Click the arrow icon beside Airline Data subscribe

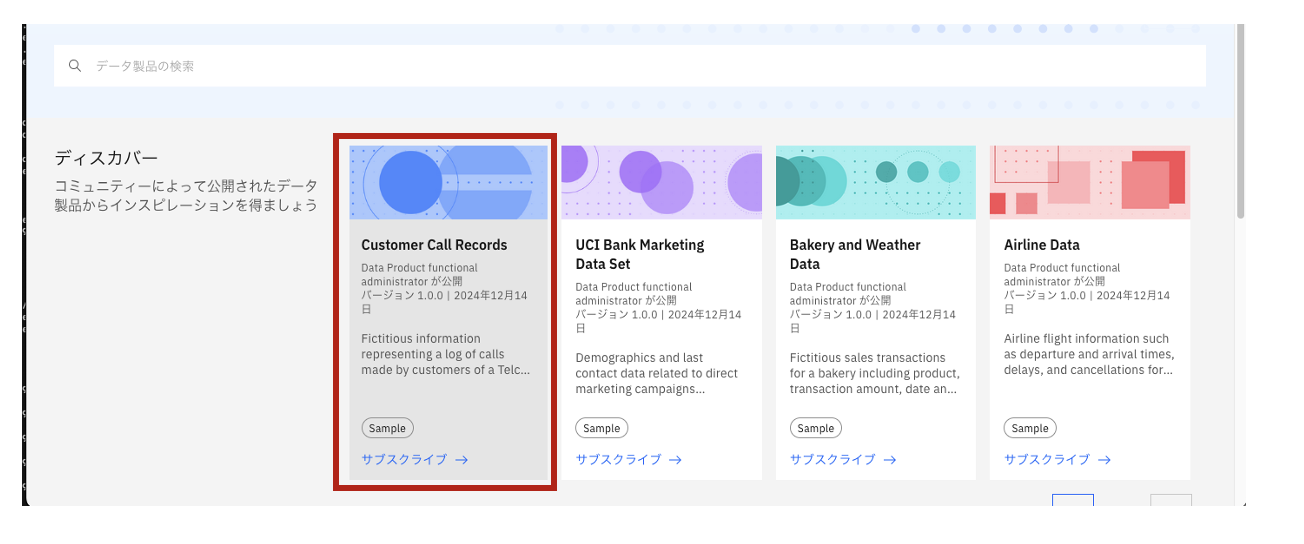pyautogui.click(x=1104, y=460)
